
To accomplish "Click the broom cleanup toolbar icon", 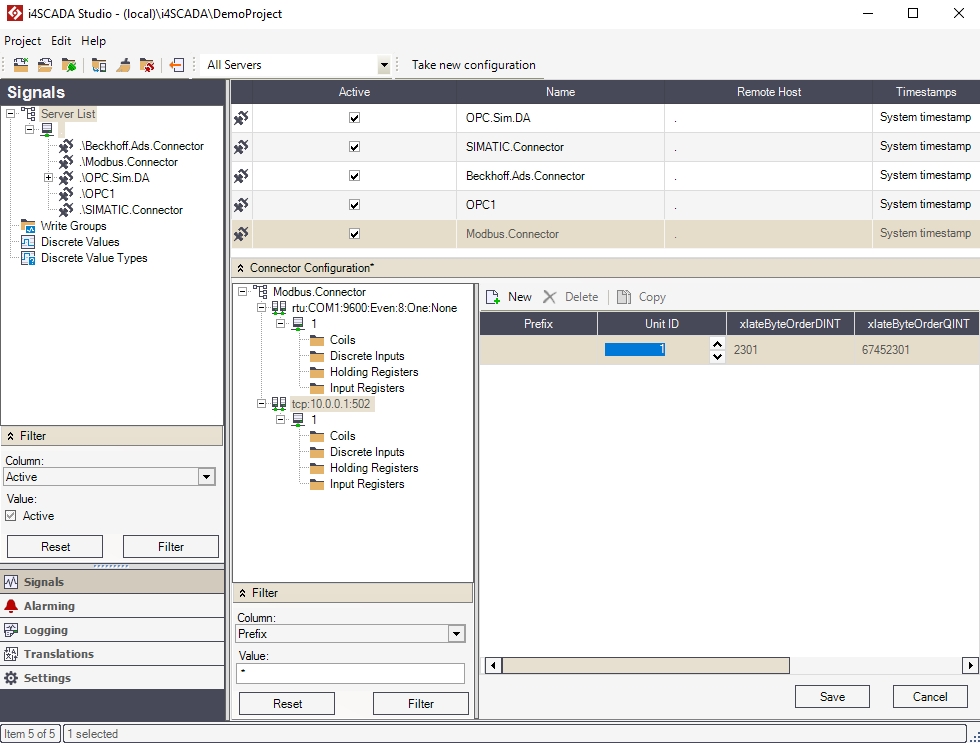I will click(123, 65).
